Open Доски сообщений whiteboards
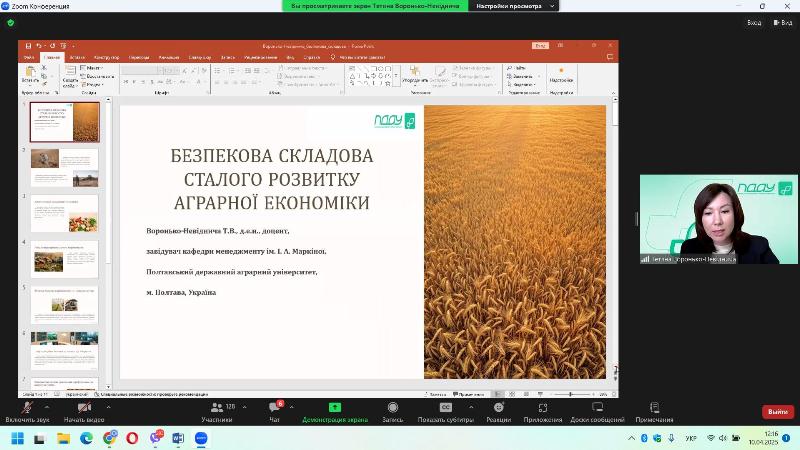 pyautogui.click(x=597, y=408)
